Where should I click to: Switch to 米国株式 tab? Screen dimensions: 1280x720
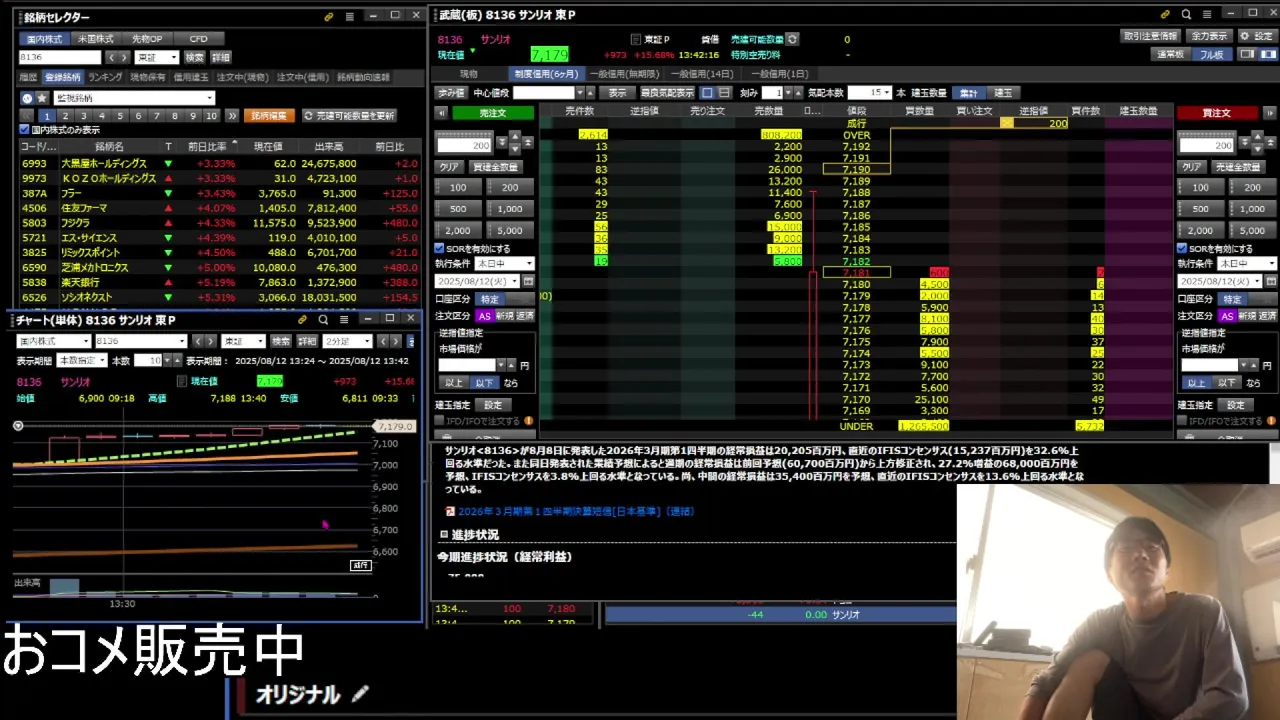pyautogui.click(x=97, y=39)
